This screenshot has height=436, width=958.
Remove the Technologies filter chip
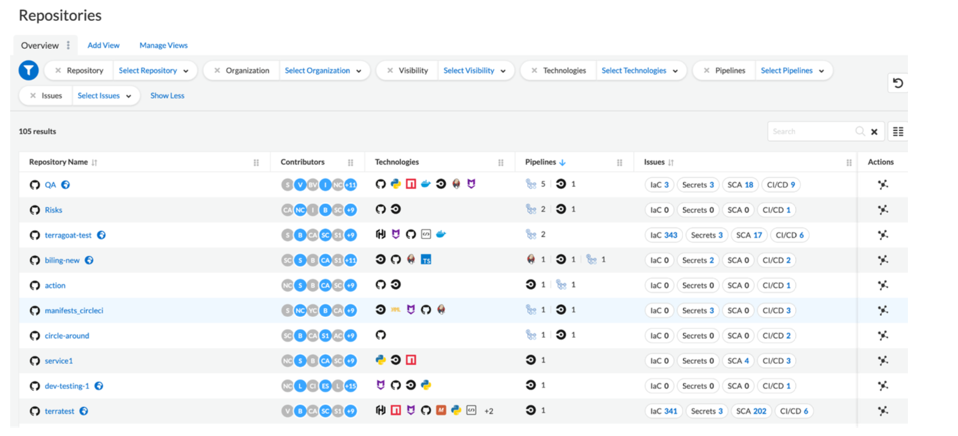[534, 71]
